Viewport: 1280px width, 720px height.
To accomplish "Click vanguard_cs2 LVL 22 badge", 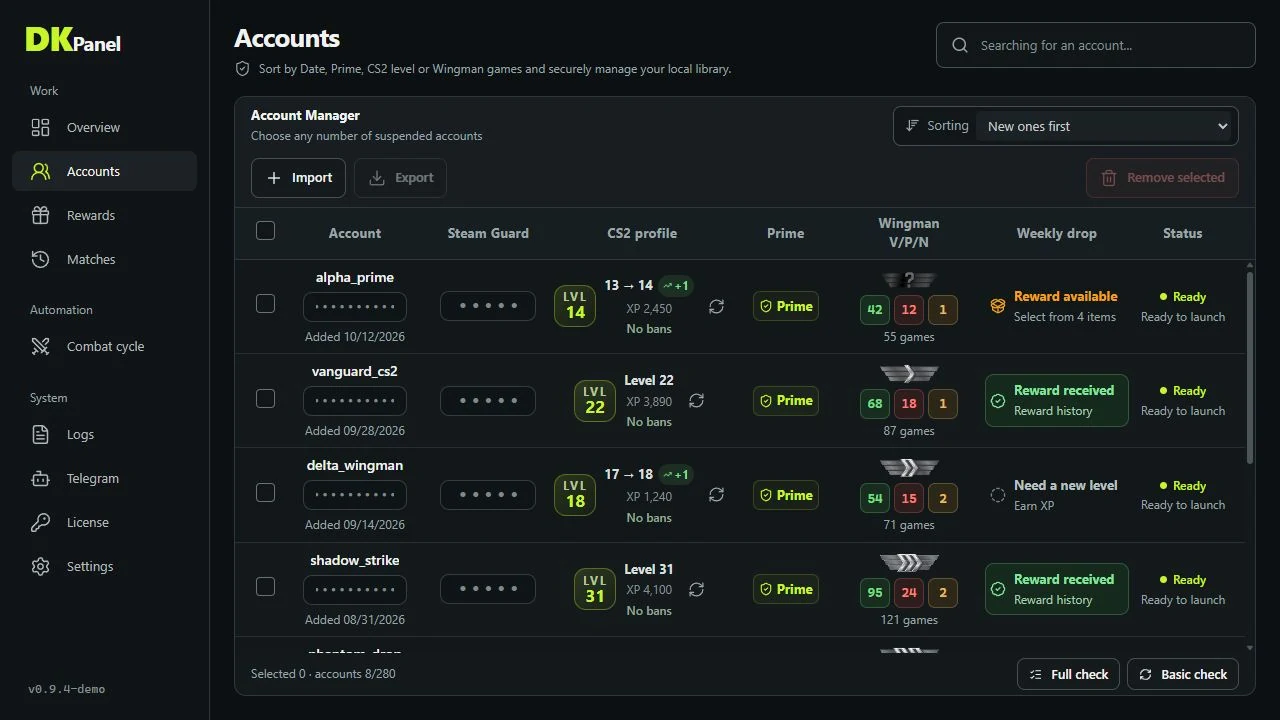I will tap(595, 400).
